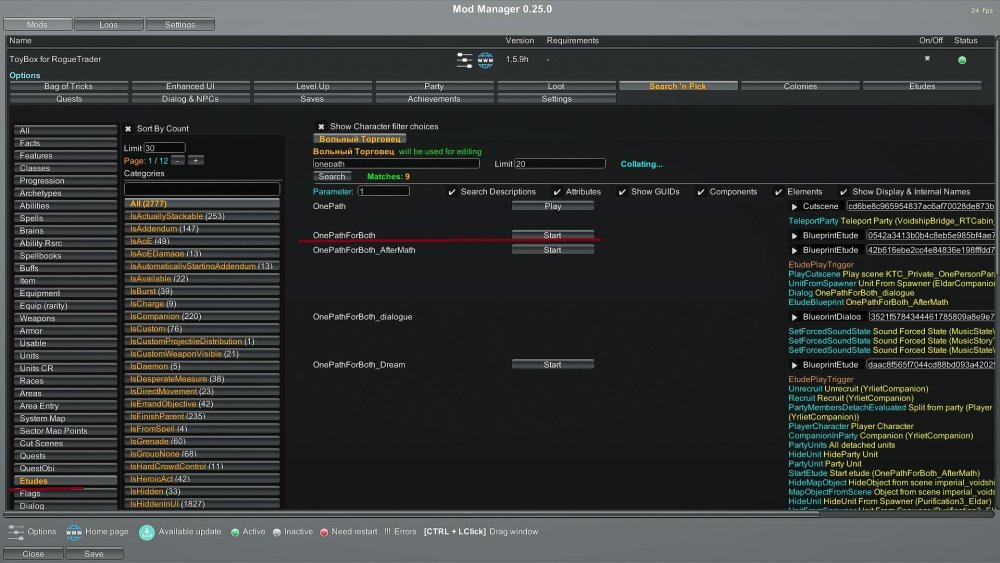This screenshot has height=563, width=1000.
Task: Go to next categories page with plus
Action: pos(195,160)
